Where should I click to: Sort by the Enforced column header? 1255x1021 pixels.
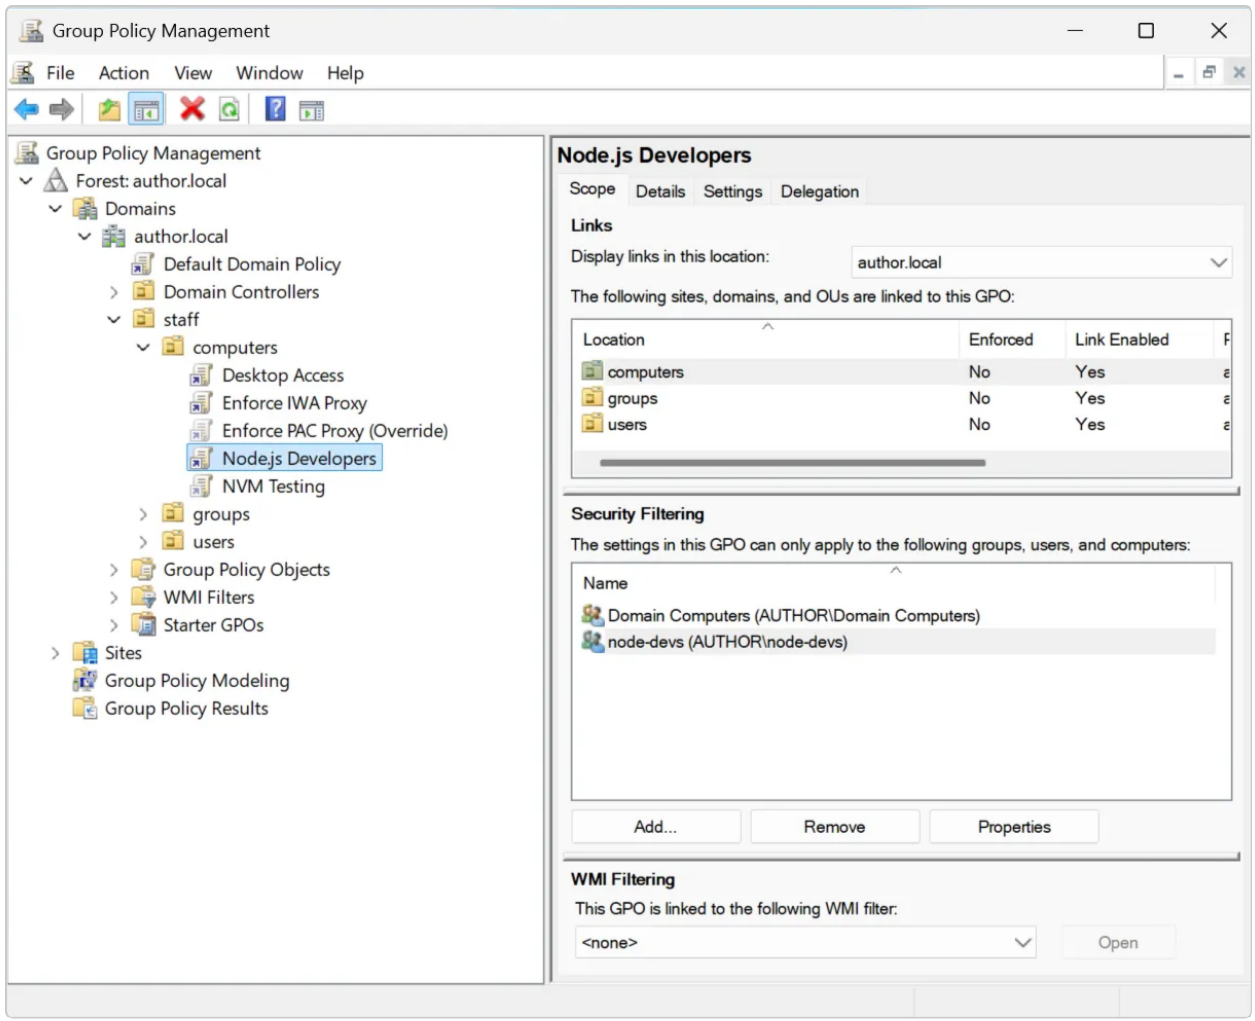pos(1012,339)
